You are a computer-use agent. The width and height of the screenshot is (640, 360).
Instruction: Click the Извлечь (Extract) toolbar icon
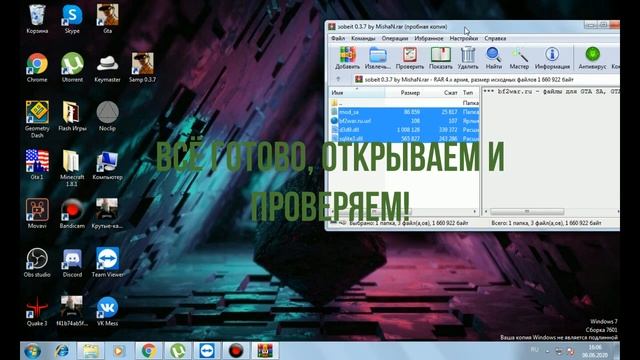click(x=378, y=58)
